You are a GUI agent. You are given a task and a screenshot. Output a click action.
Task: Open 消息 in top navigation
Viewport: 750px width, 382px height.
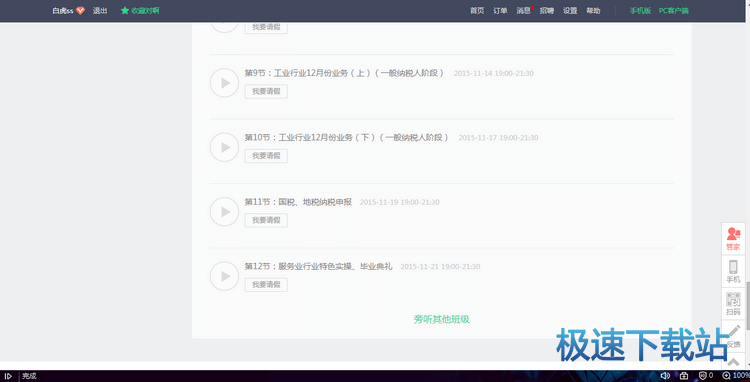tap(524, 11)
